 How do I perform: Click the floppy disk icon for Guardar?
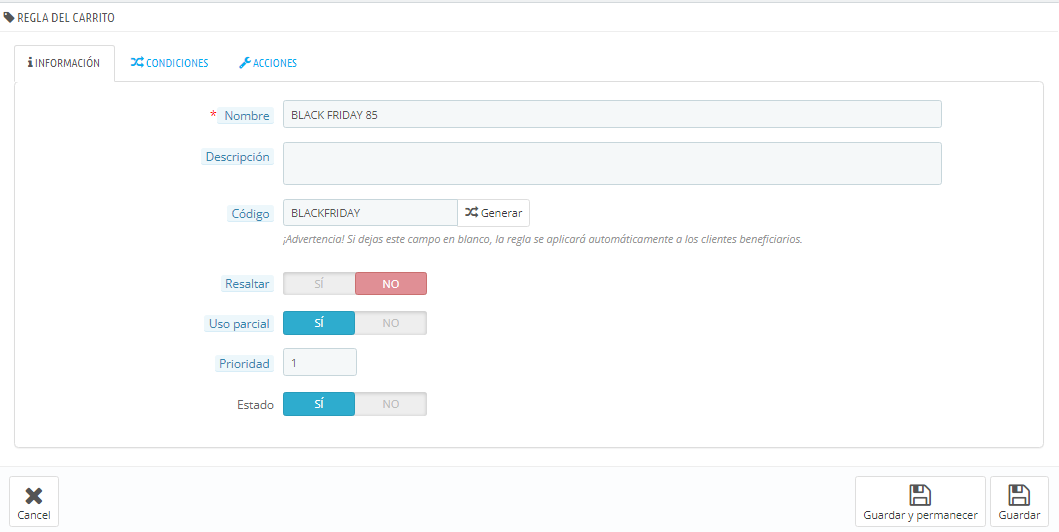point(1019,495)
